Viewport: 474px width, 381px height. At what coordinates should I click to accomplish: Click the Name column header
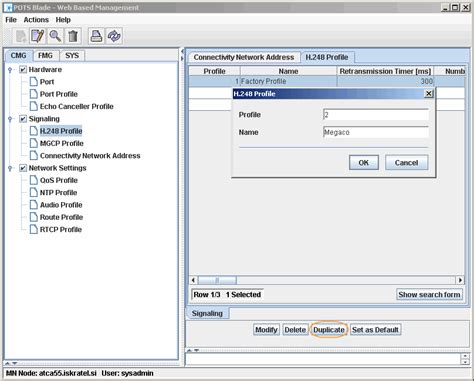(x=288, y=71)
